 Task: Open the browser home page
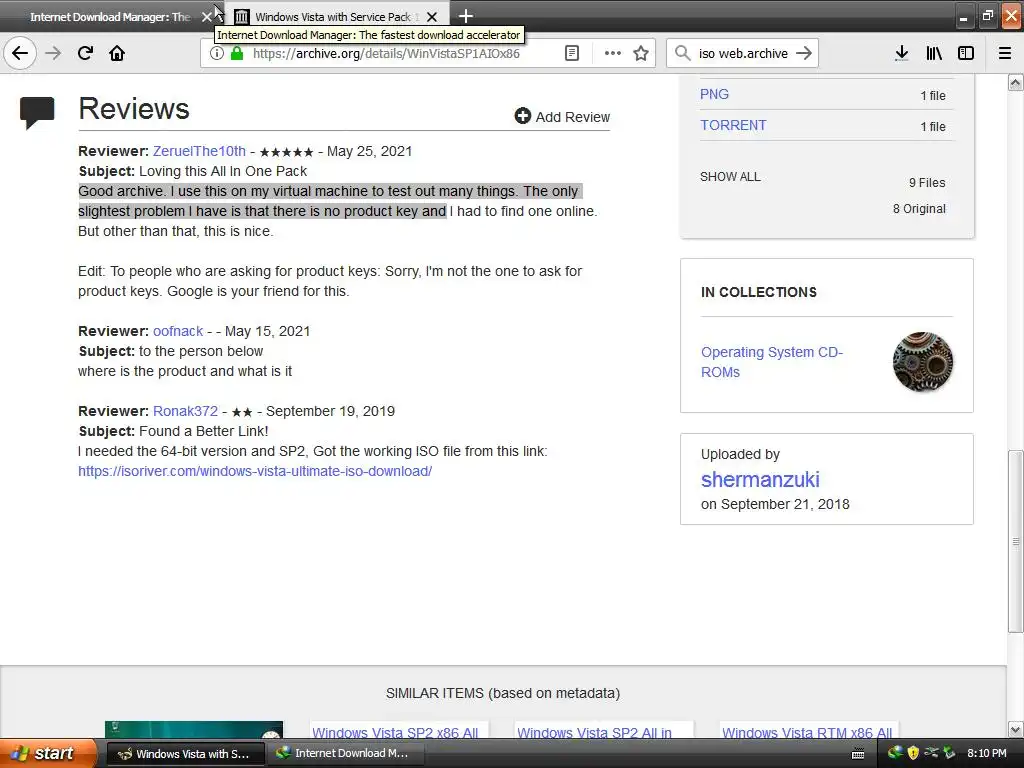tap(117, 53)
